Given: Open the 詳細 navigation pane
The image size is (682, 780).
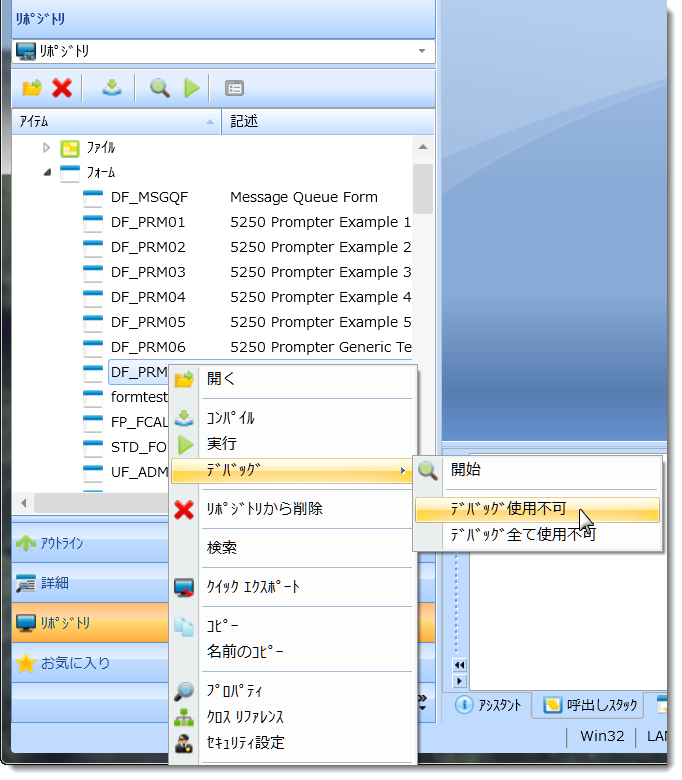Looking at the screenshot, I should tap(90, 583).
